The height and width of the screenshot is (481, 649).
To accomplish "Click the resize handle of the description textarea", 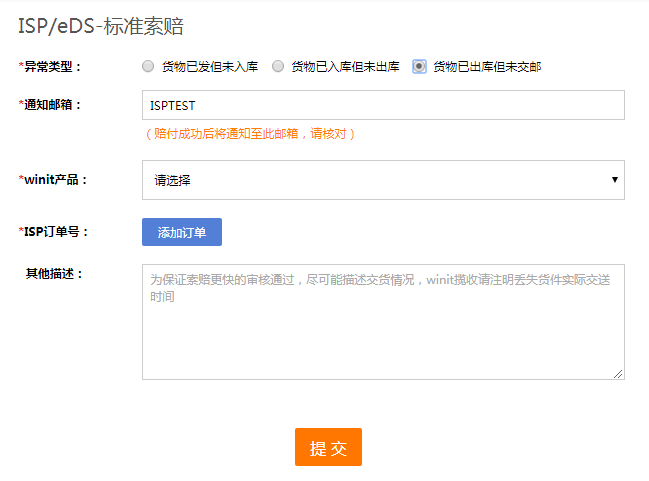I will [618, 374].
